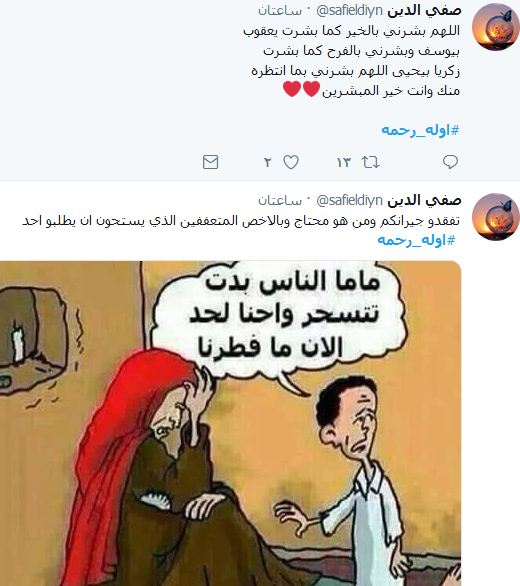Like the first tweet with heart icon
This screenshot has width=520, height=586.
[291, 162]
